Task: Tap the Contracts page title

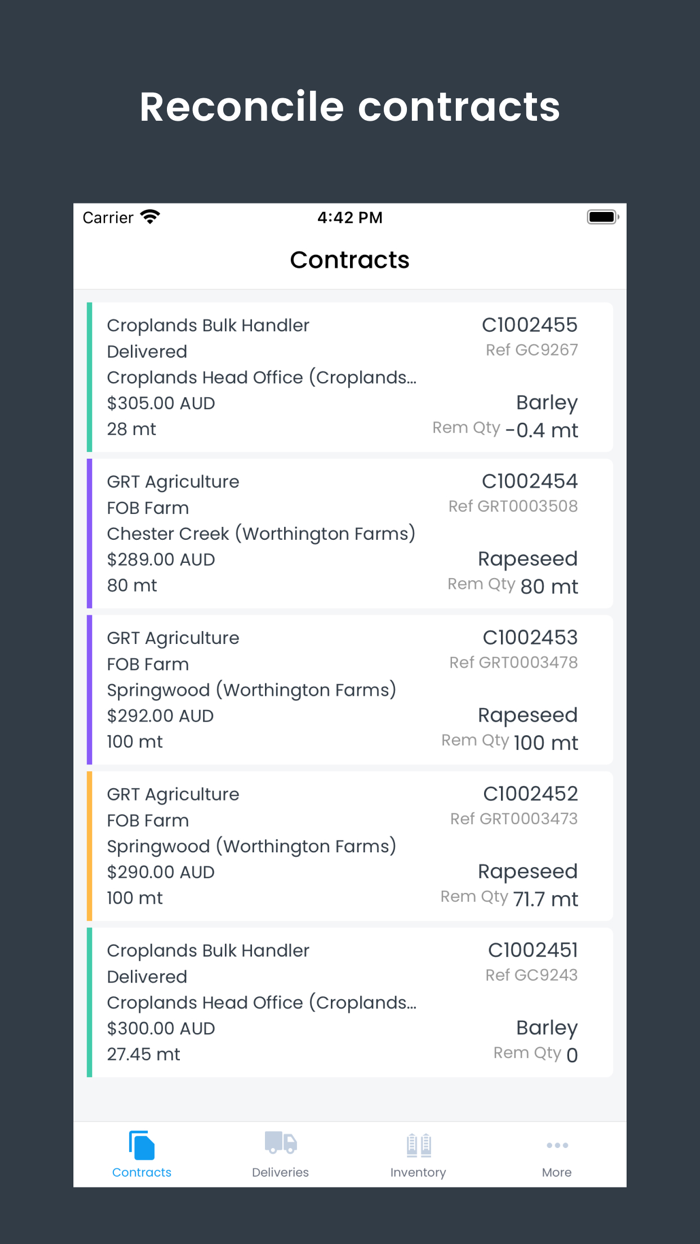Action: tap(350, 260)
